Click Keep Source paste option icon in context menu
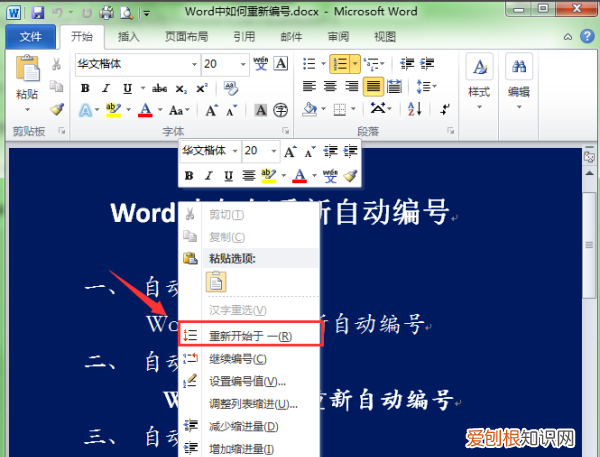 tap(216, 282)
